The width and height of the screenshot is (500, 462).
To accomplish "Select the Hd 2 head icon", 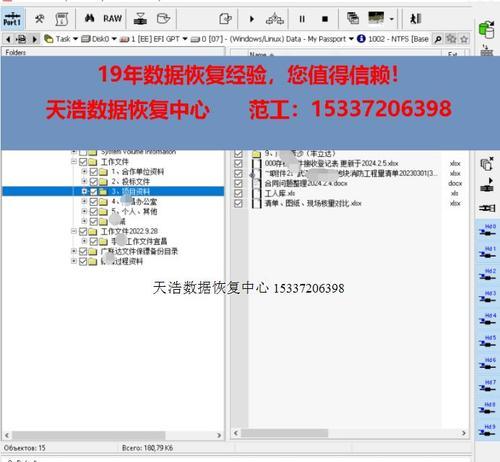I will (x=487, y=275).
